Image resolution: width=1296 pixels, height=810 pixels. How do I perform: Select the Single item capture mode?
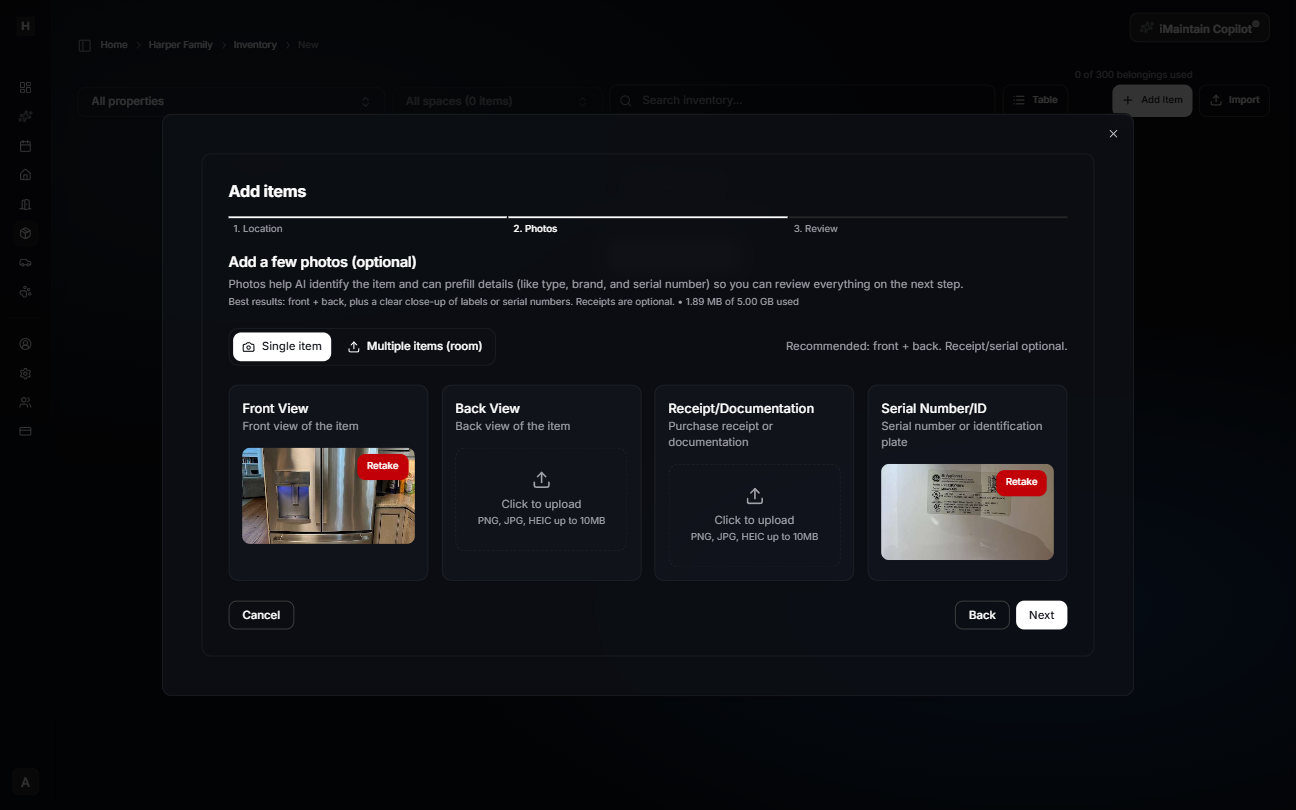point(281,346)
